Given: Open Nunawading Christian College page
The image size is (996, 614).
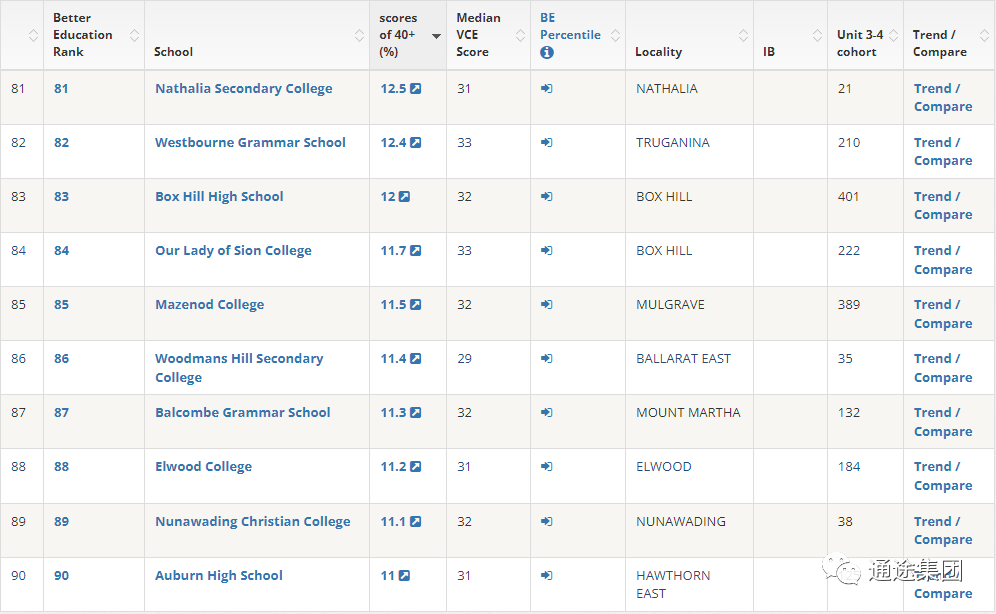Looking at the screenshot, I should pos(252,522).
